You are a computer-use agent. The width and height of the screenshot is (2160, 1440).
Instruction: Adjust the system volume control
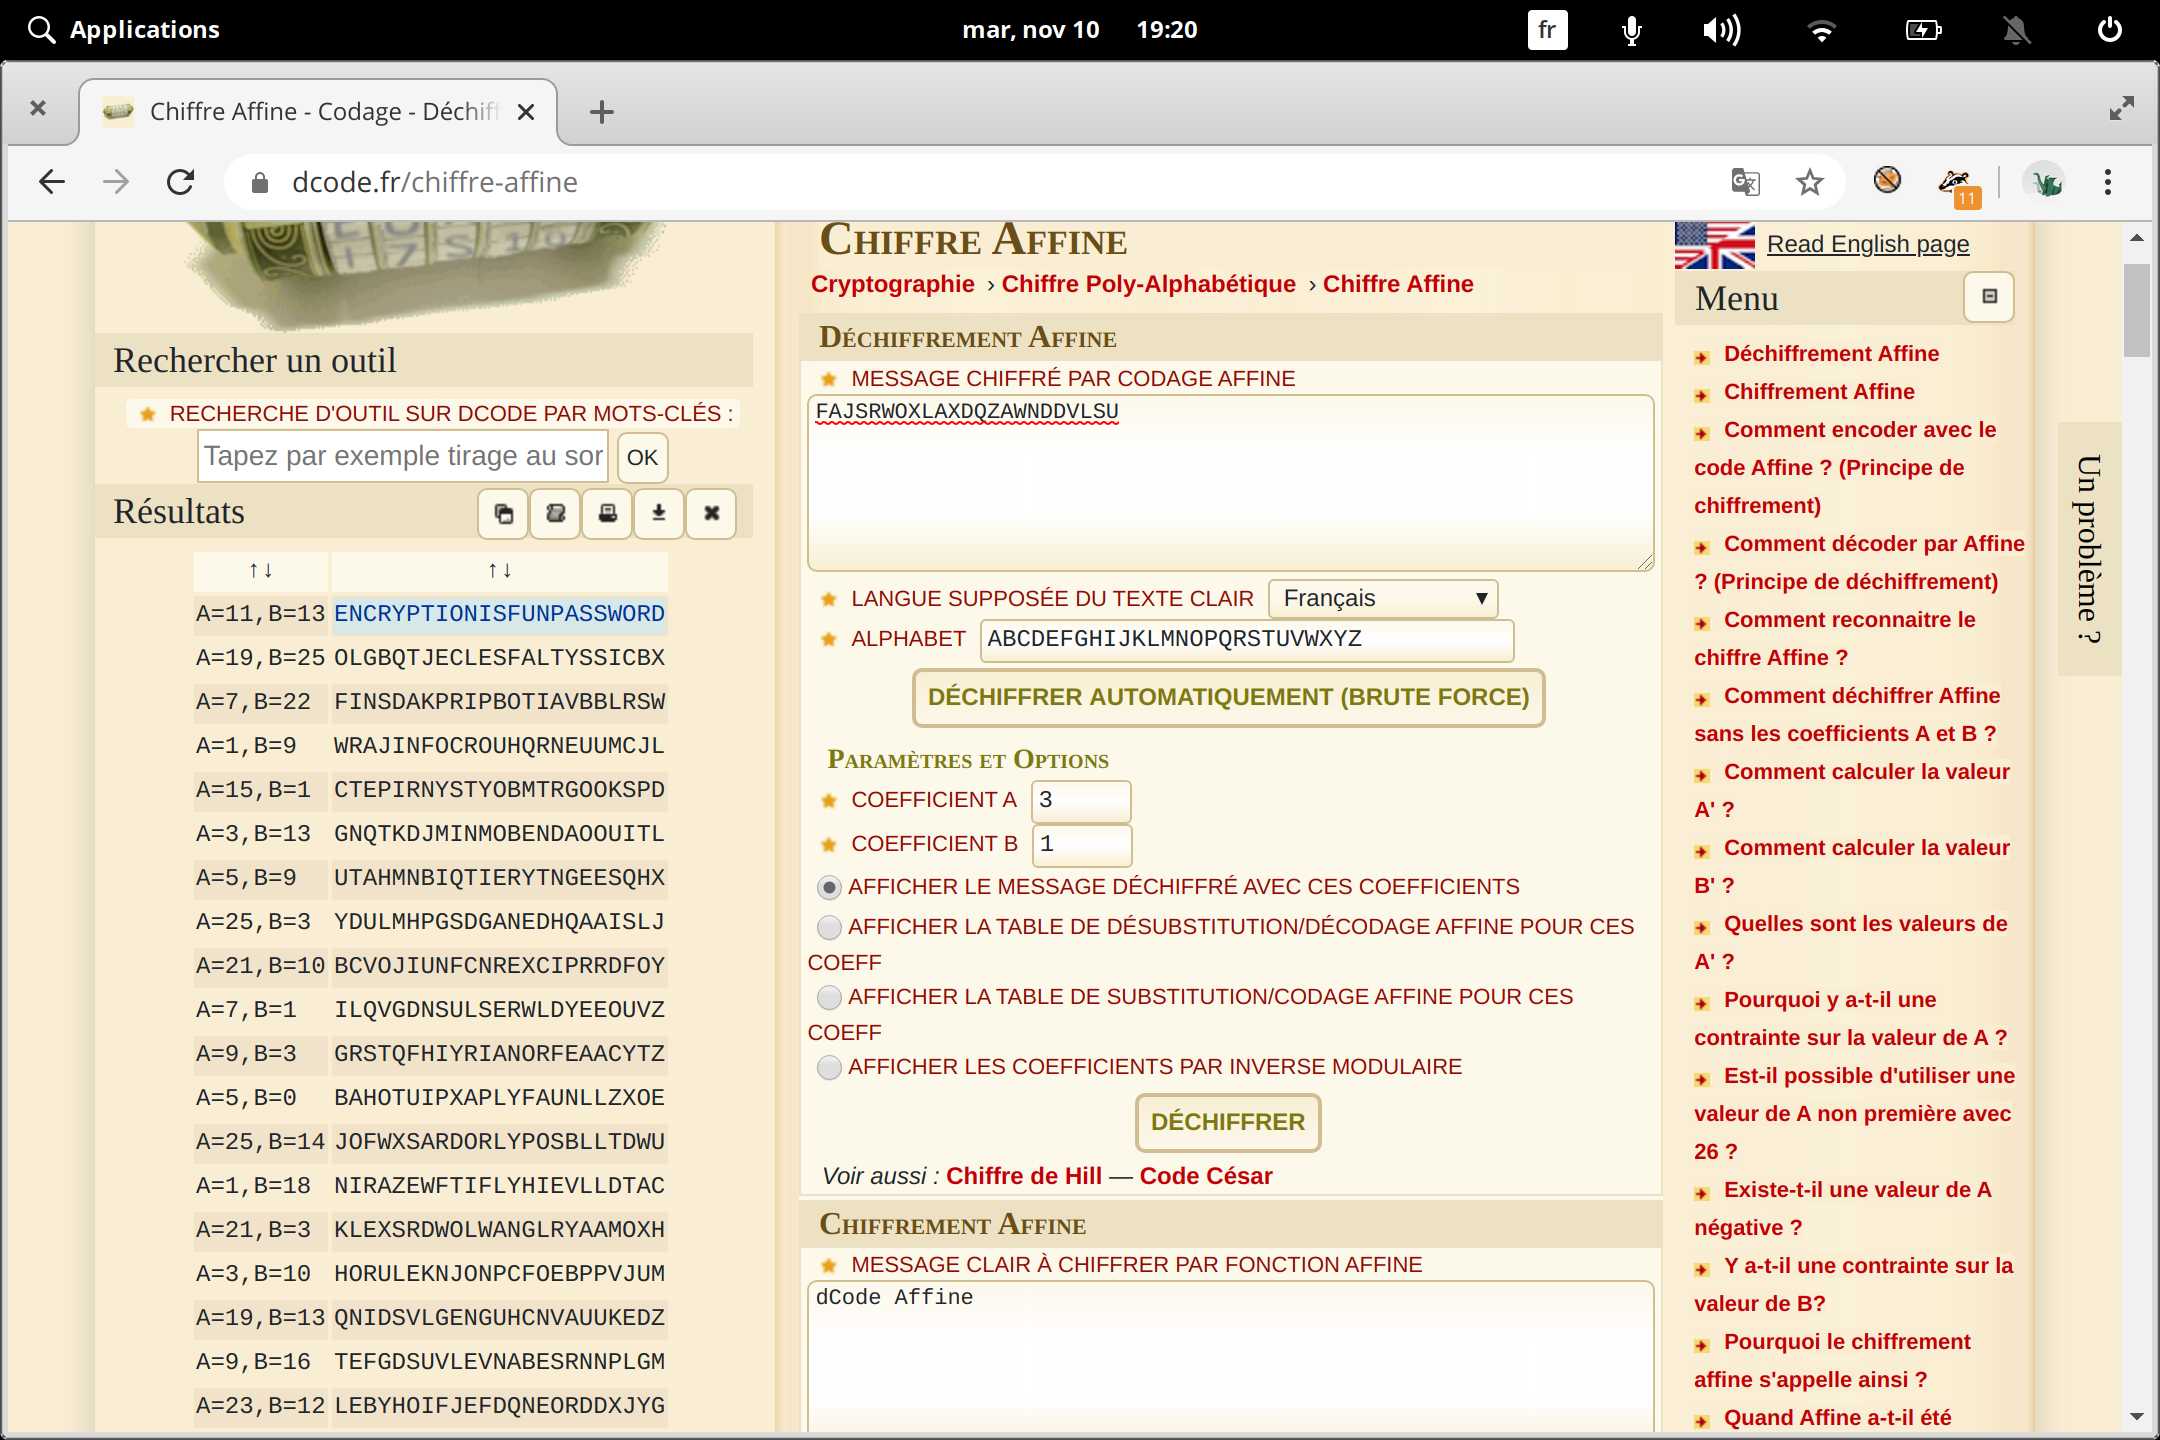[1722, 29]
